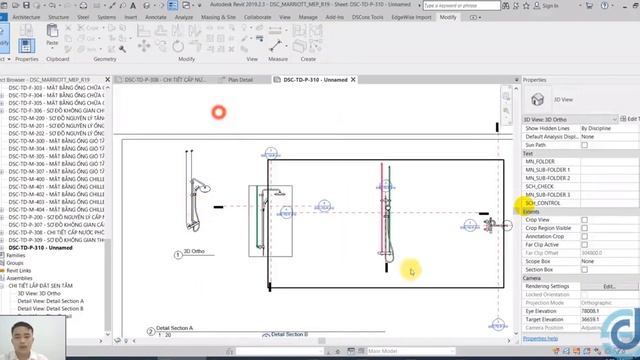Select the Offset tool icon
The height and width of the screenshot is (360, 640).
tap(160, 30)
